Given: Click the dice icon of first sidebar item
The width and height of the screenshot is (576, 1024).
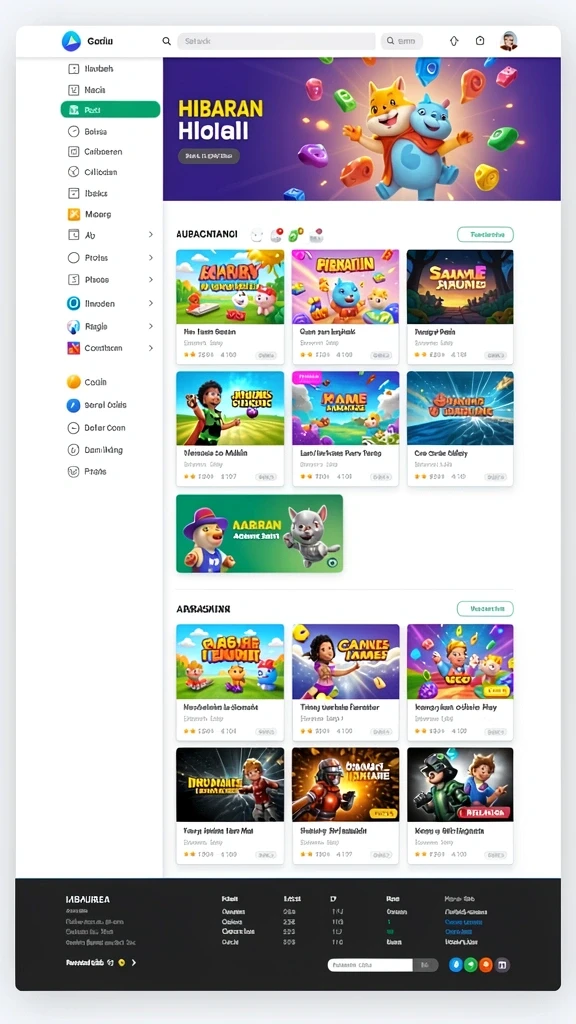Looking at the screenshot, I should pyautogui.click(x=73, y=69).
